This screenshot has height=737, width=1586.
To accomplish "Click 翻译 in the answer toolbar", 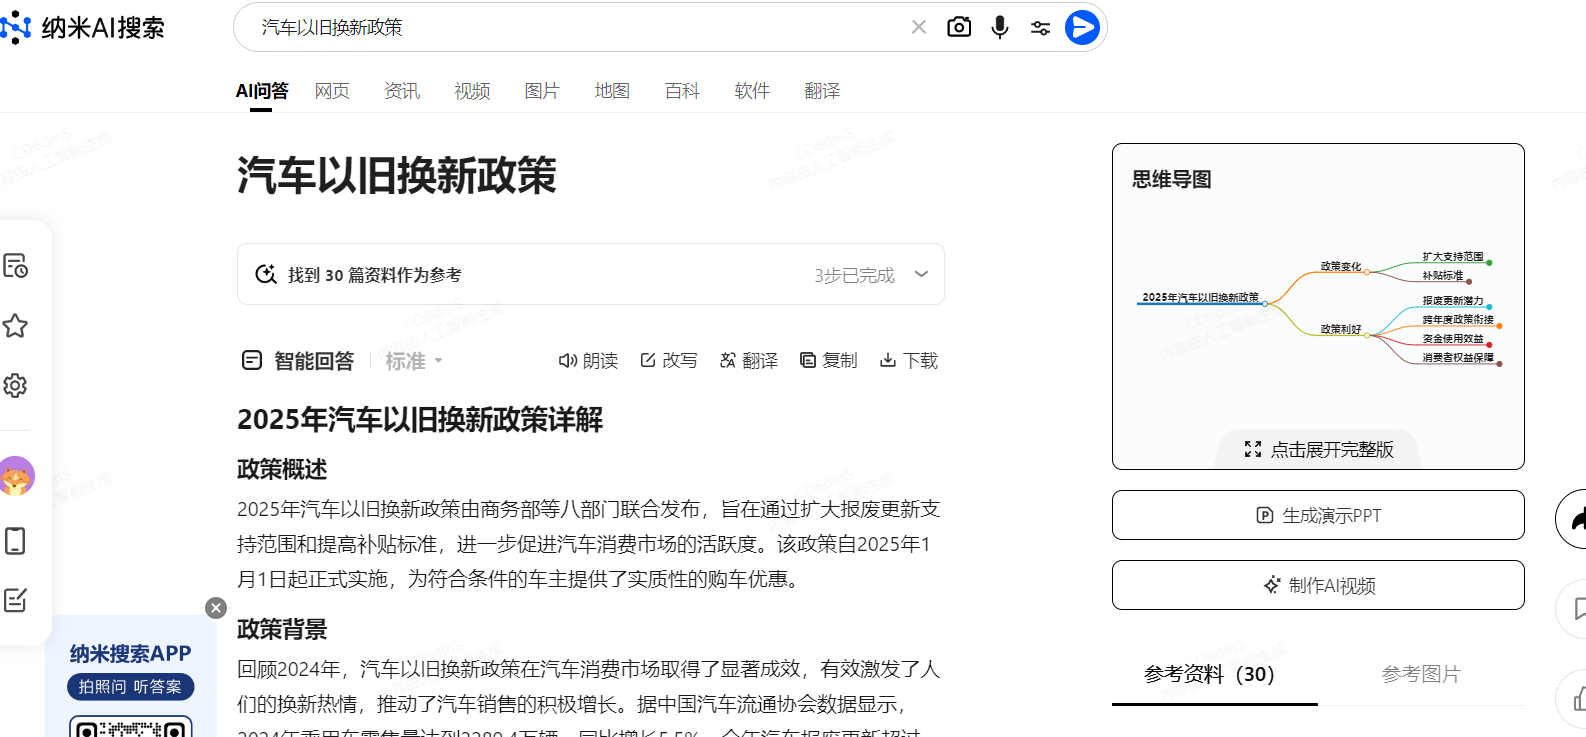I will [x=749, y=361].
